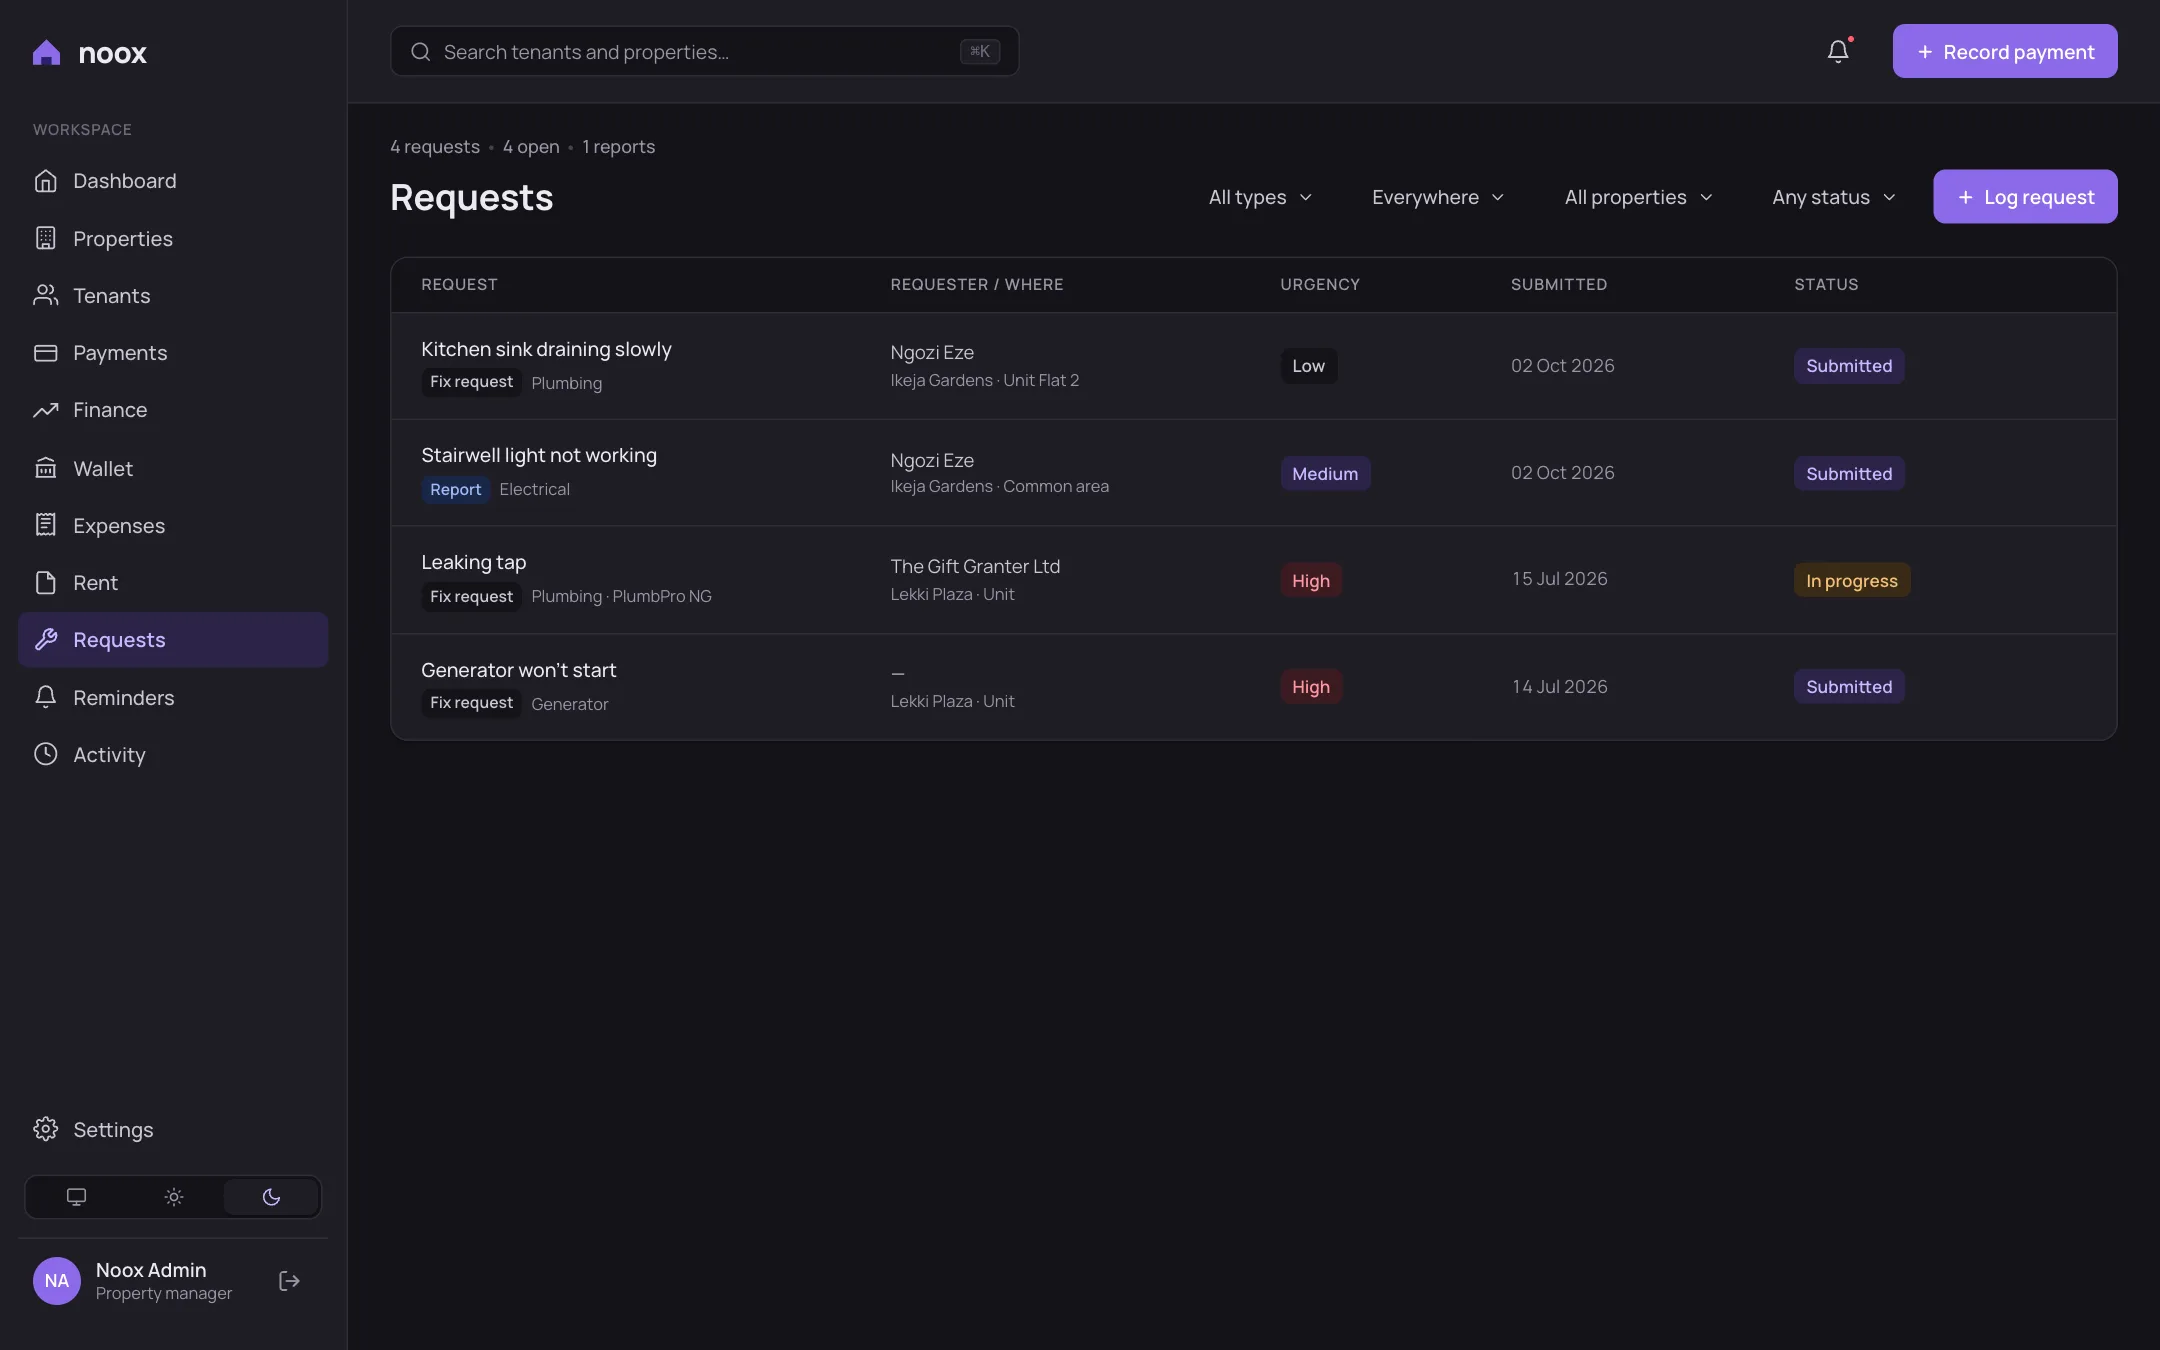Open the All types filter dropdown
Screen dimensions: 2160x1350
click(1260, 197)
